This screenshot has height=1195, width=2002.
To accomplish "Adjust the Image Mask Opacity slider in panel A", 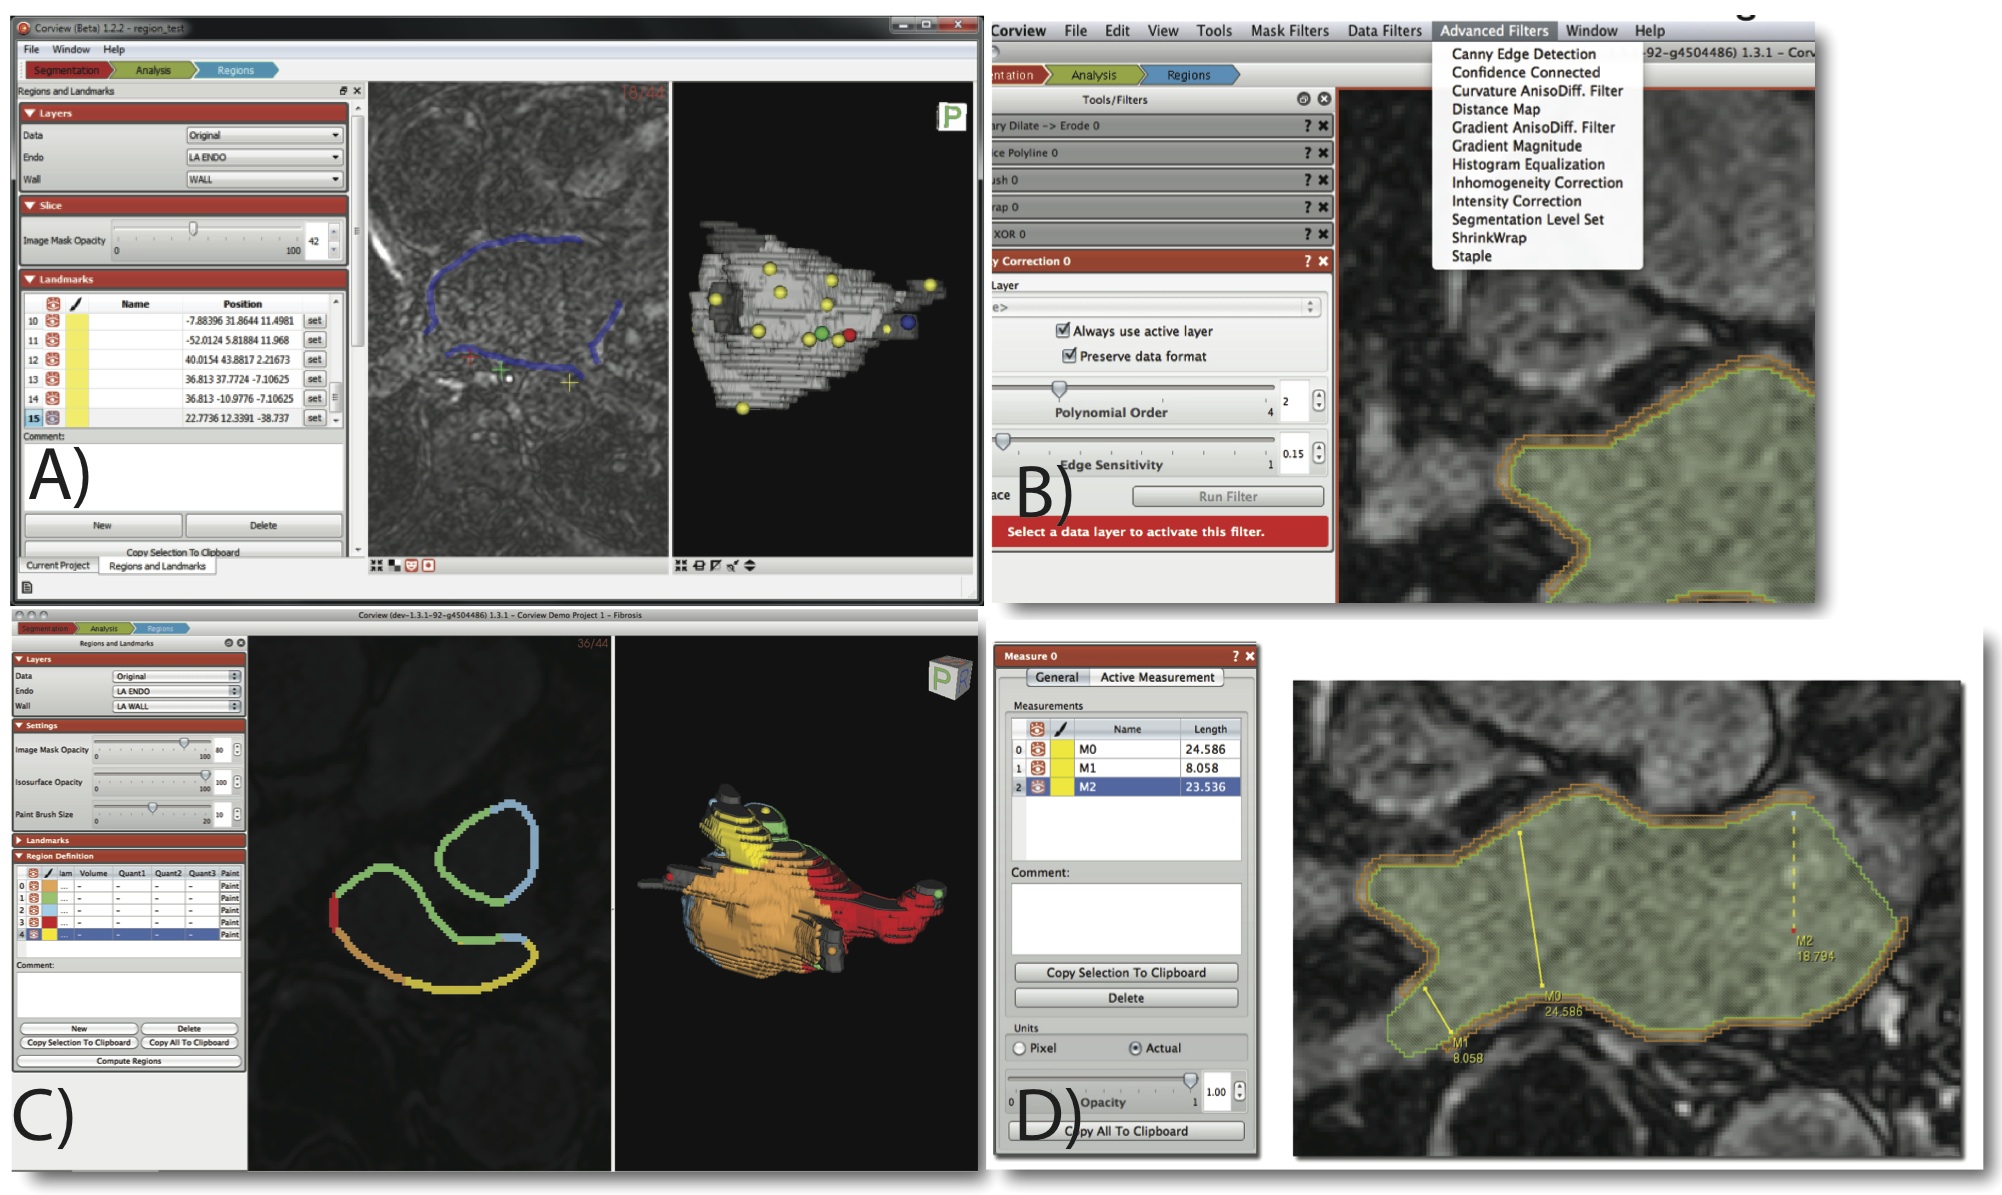I will 193,229.
